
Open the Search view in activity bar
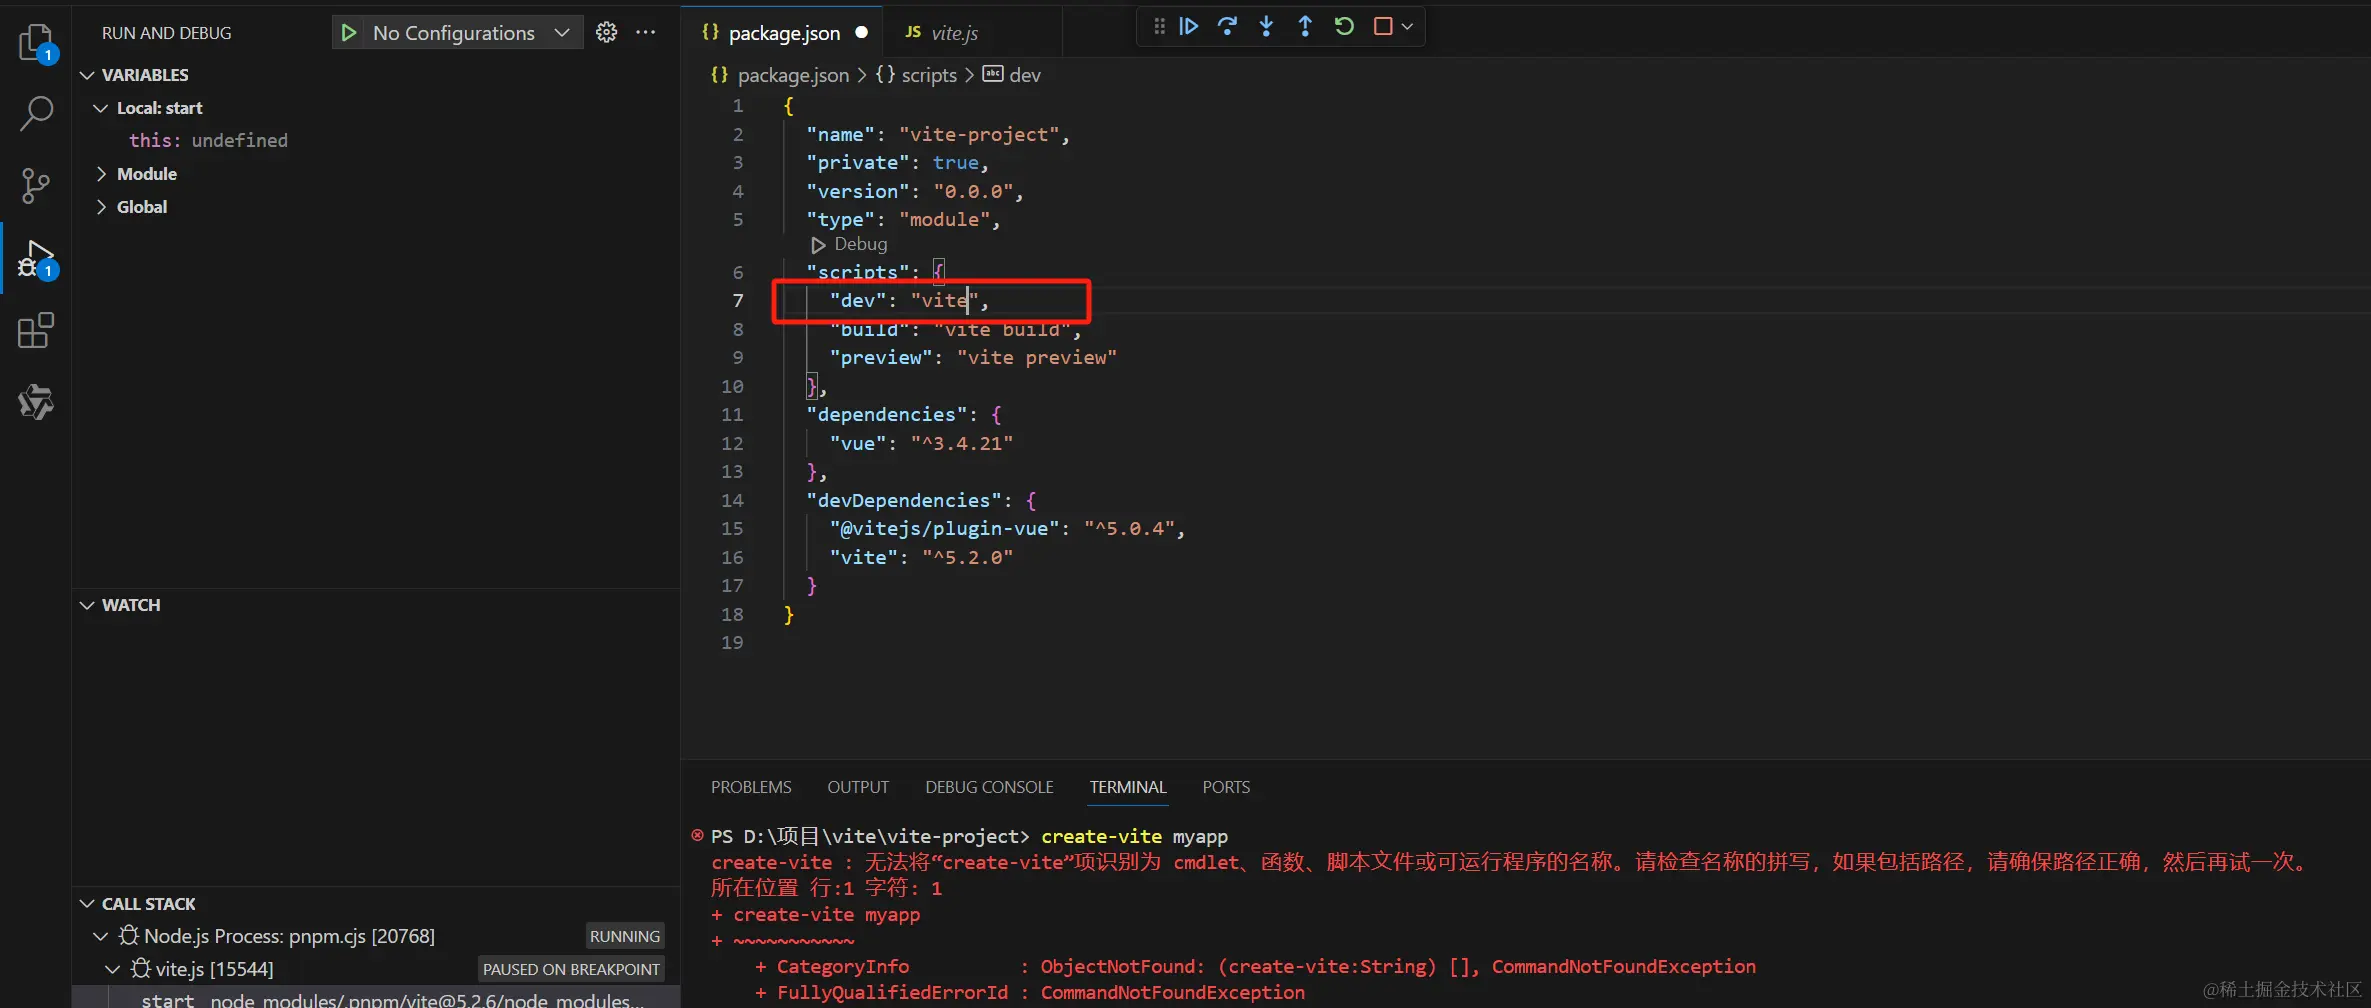tap(37, 113)
